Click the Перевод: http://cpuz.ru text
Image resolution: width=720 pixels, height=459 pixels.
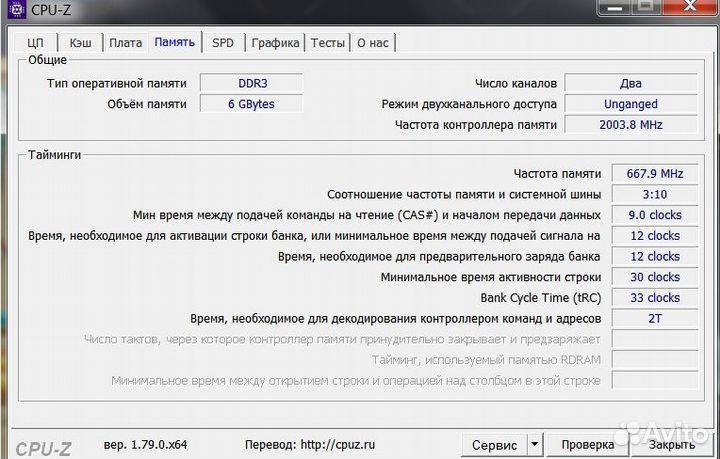tap(309, 445)
